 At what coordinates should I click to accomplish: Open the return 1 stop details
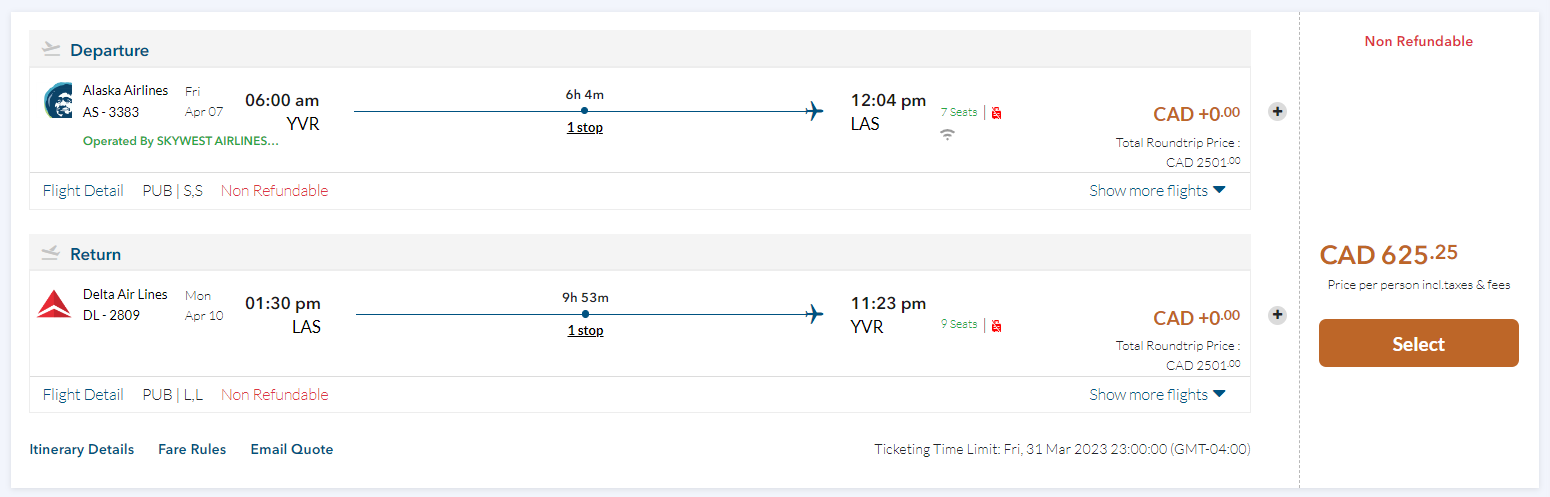[585, 331]
